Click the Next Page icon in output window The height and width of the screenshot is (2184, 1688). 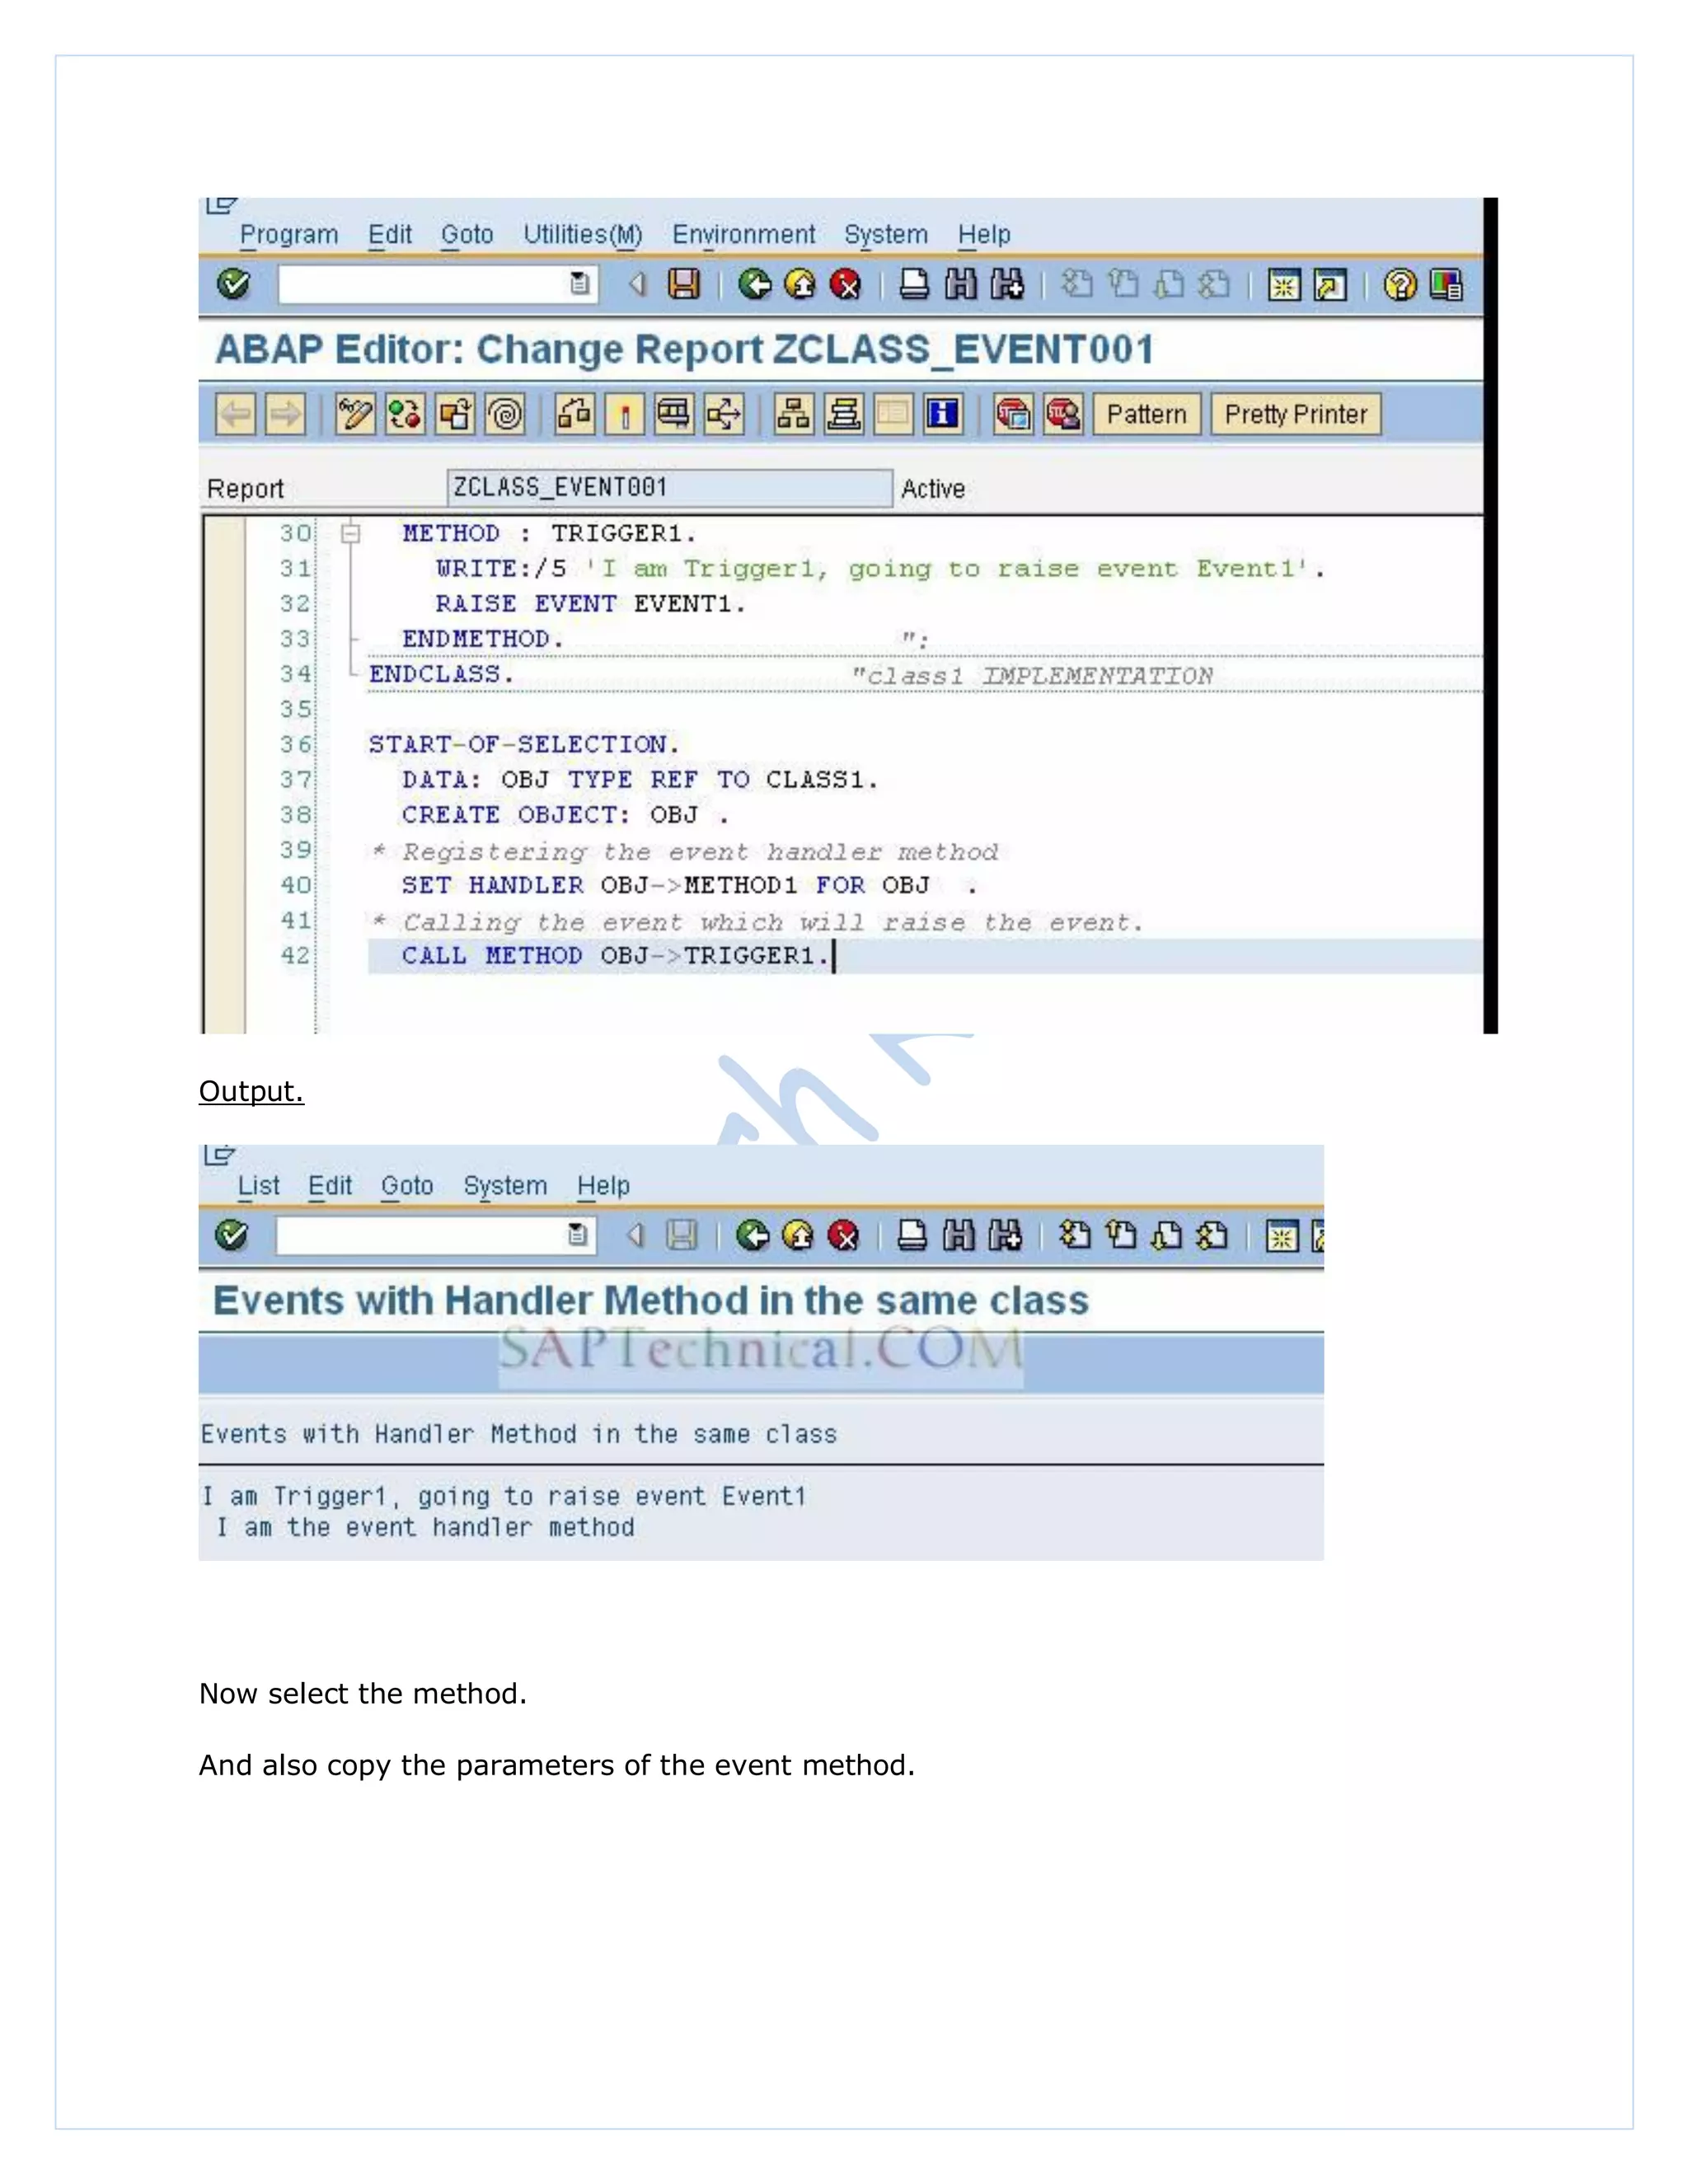[1167, 1236]
